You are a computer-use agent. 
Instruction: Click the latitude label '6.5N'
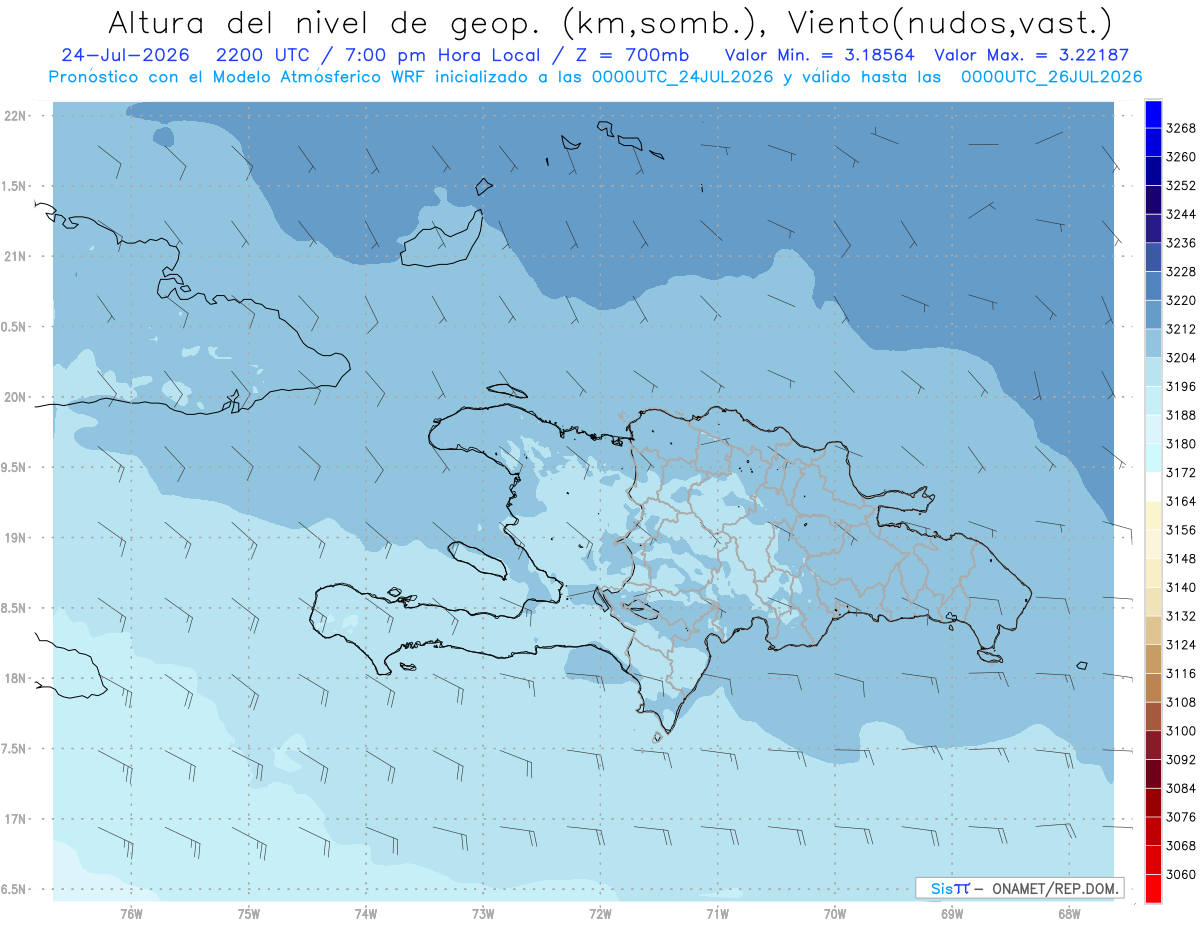click(14, 889)
